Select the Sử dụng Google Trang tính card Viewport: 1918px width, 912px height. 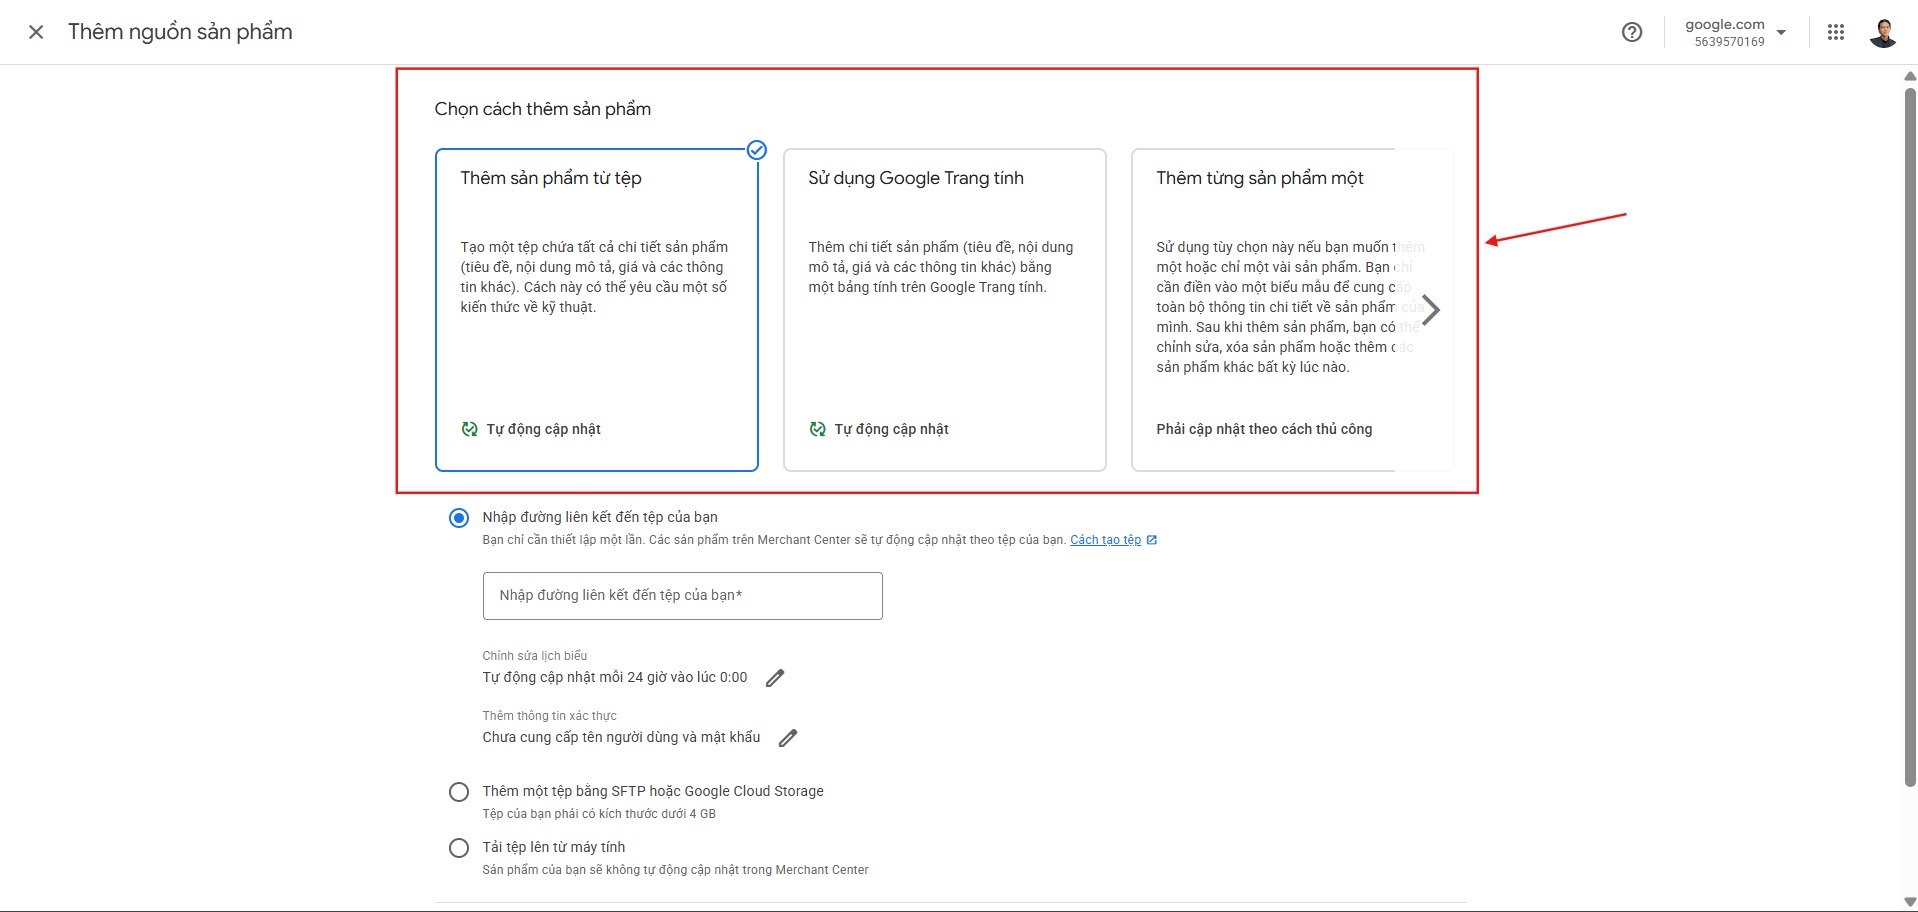[945, 310]
